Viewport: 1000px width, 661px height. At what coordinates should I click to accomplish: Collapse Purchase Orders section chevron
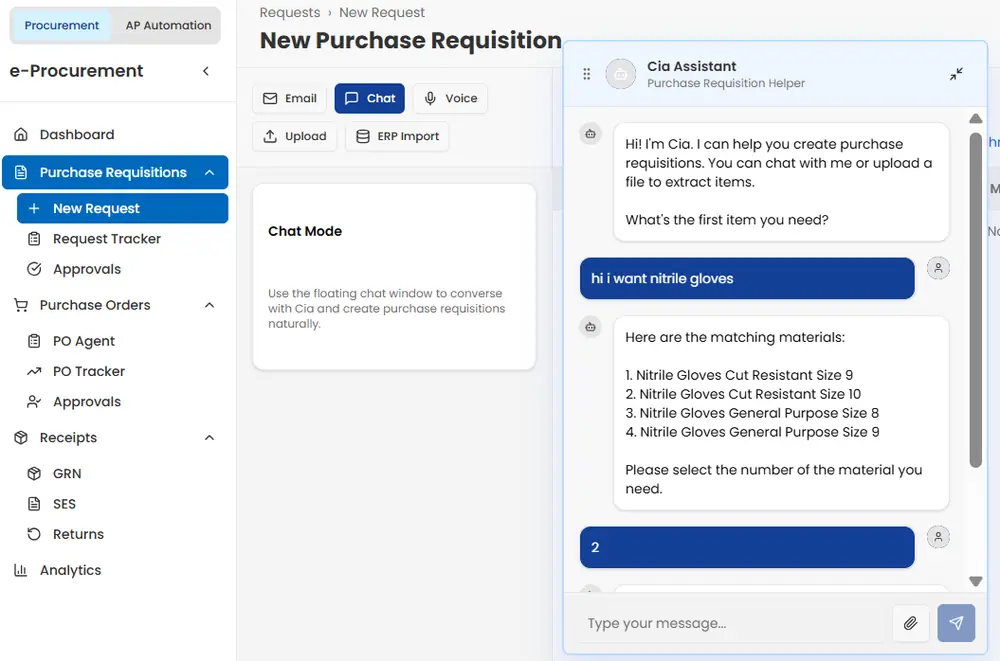(x=209, y=305)
